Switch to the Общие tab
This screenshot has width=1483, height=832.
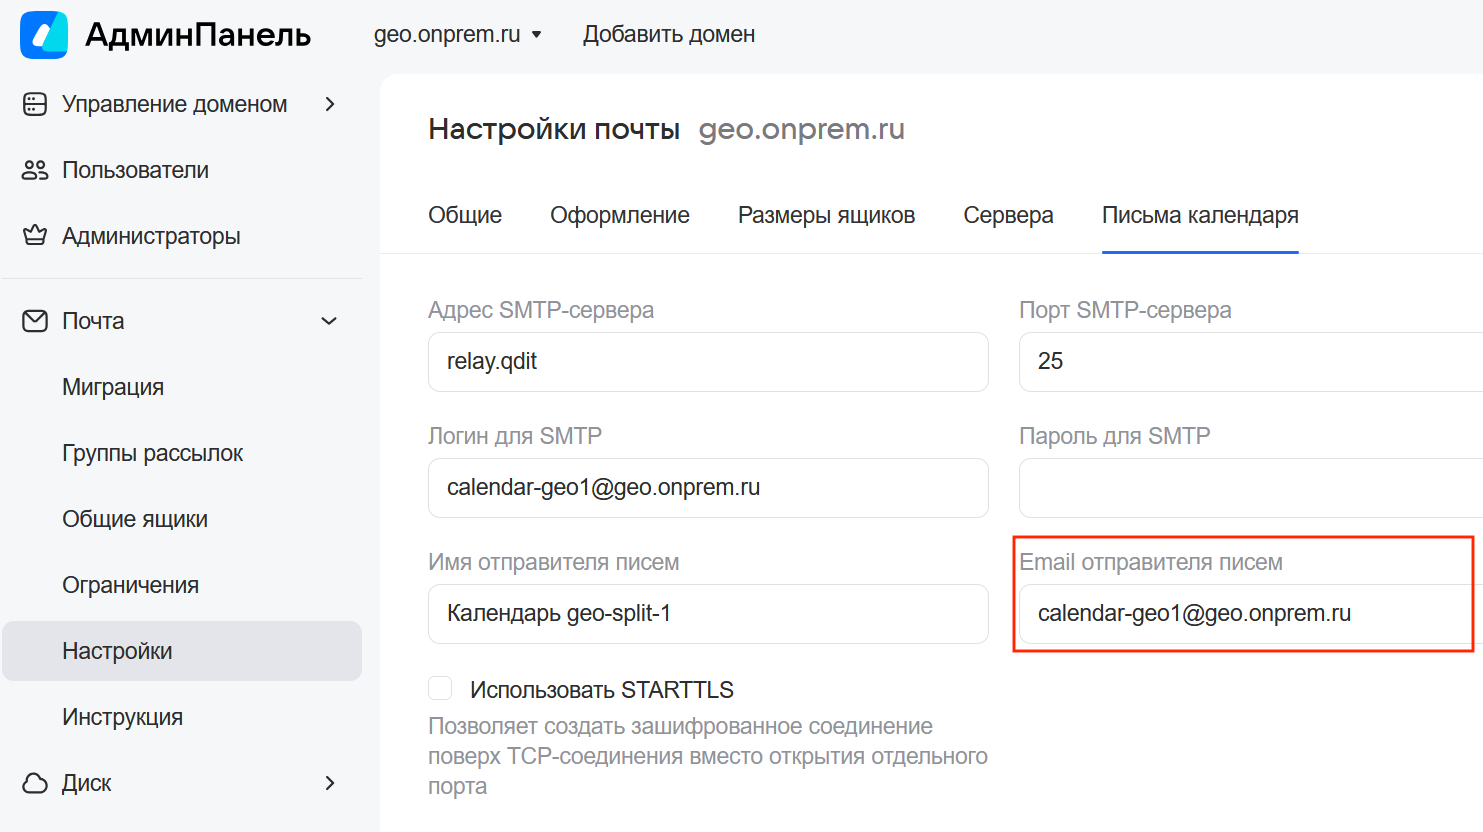click(x=465, y=215)
